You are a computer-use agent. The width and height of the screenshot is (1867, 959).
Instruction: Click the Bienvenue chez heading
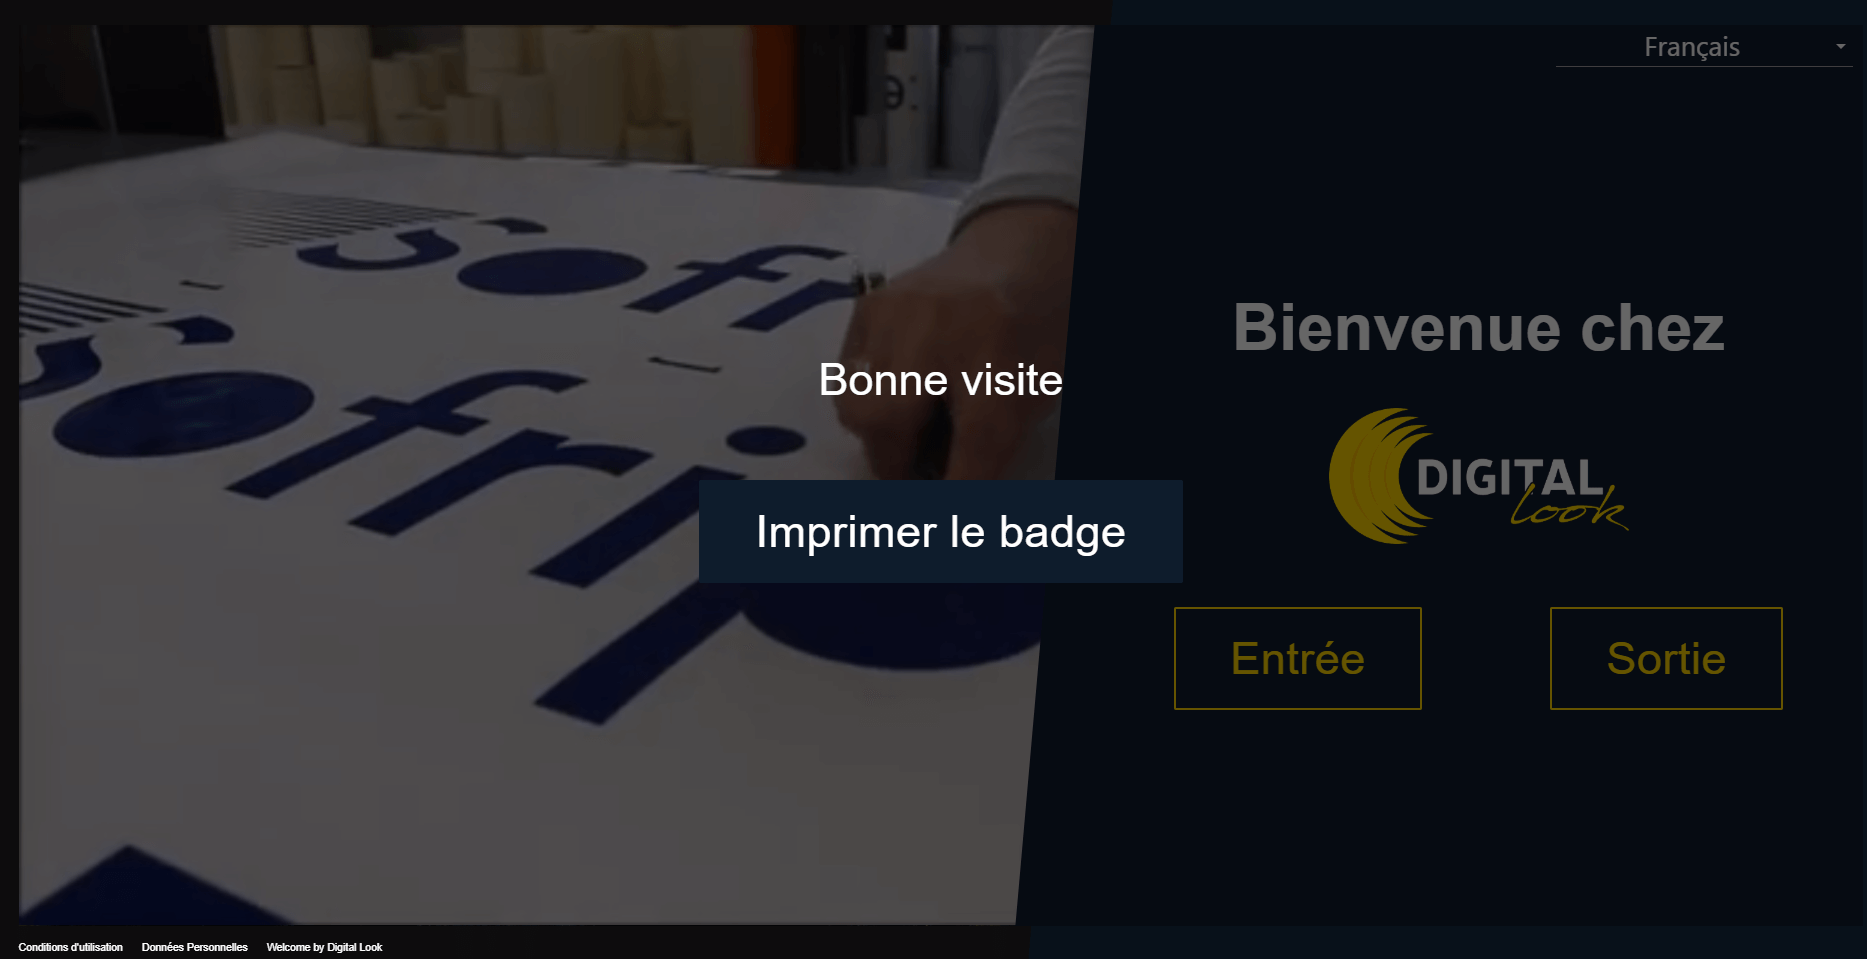point(1478,327)
